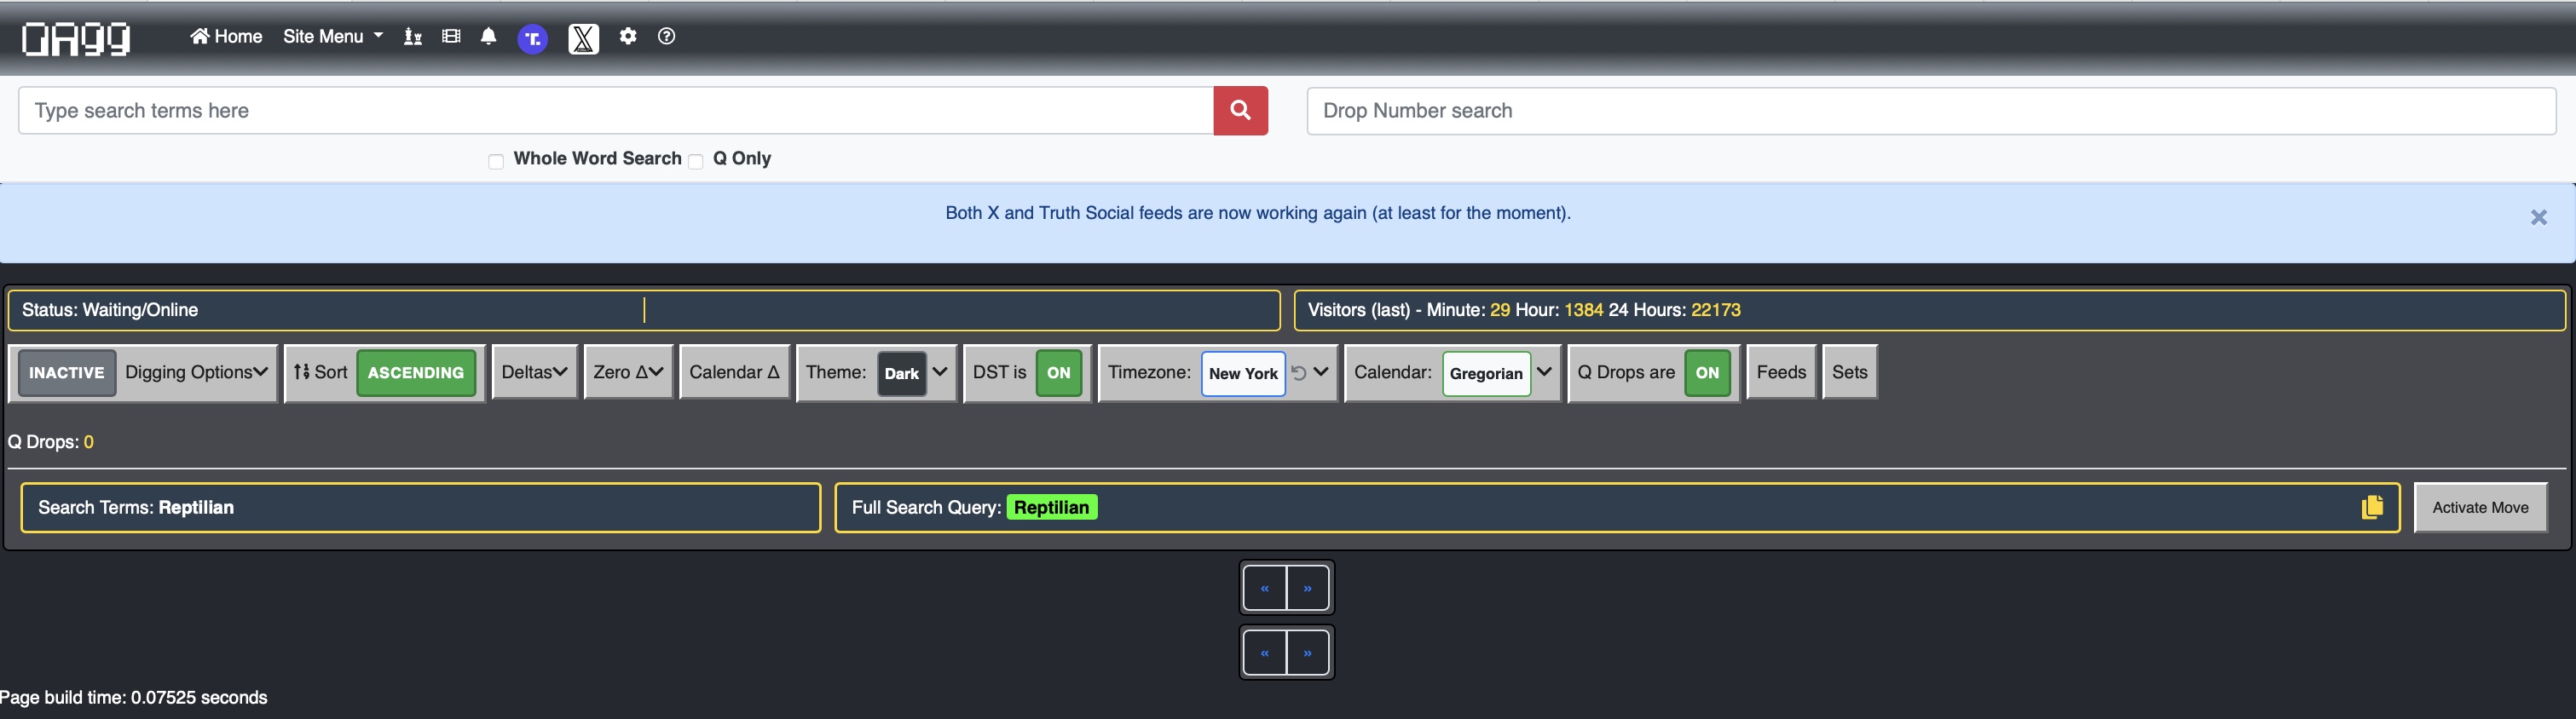This screenshot has width=2576, height=719.
Task: Toggle the ASCENDING sort order
Action: (x=416, y=373)
